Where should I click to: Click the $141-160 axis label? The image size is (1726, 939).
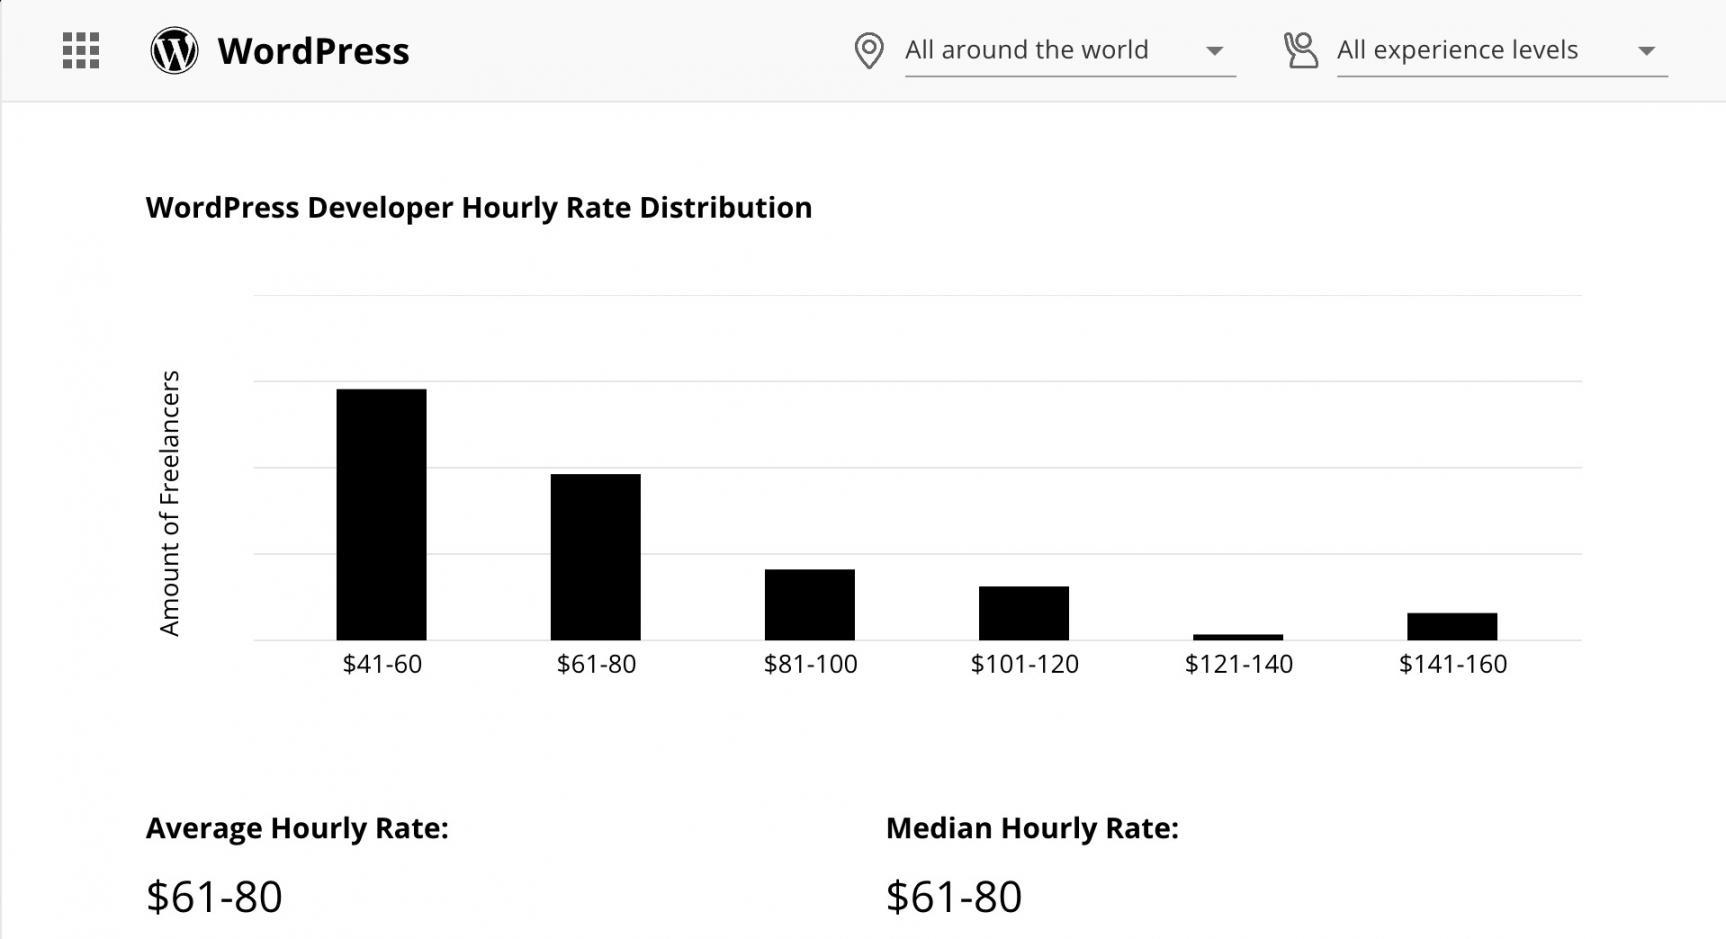pyautogui.click(x=1452, y=664)
